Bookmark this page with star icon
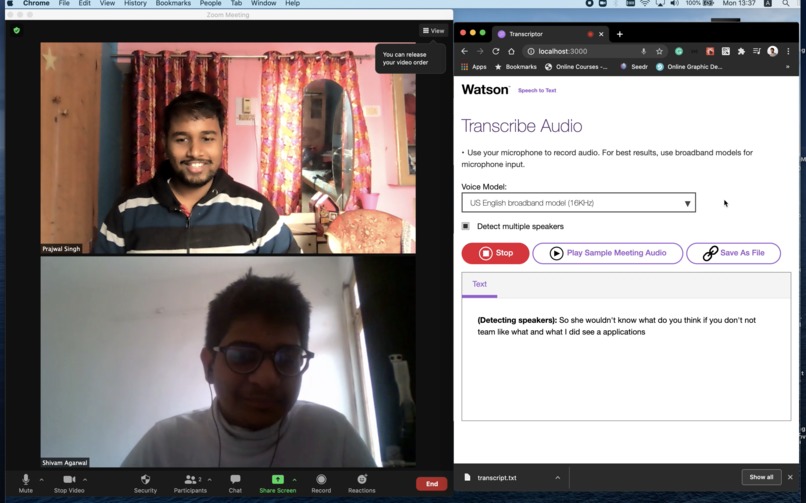Image resolution: width=806 pixels, height=503 pixels. 660,51
